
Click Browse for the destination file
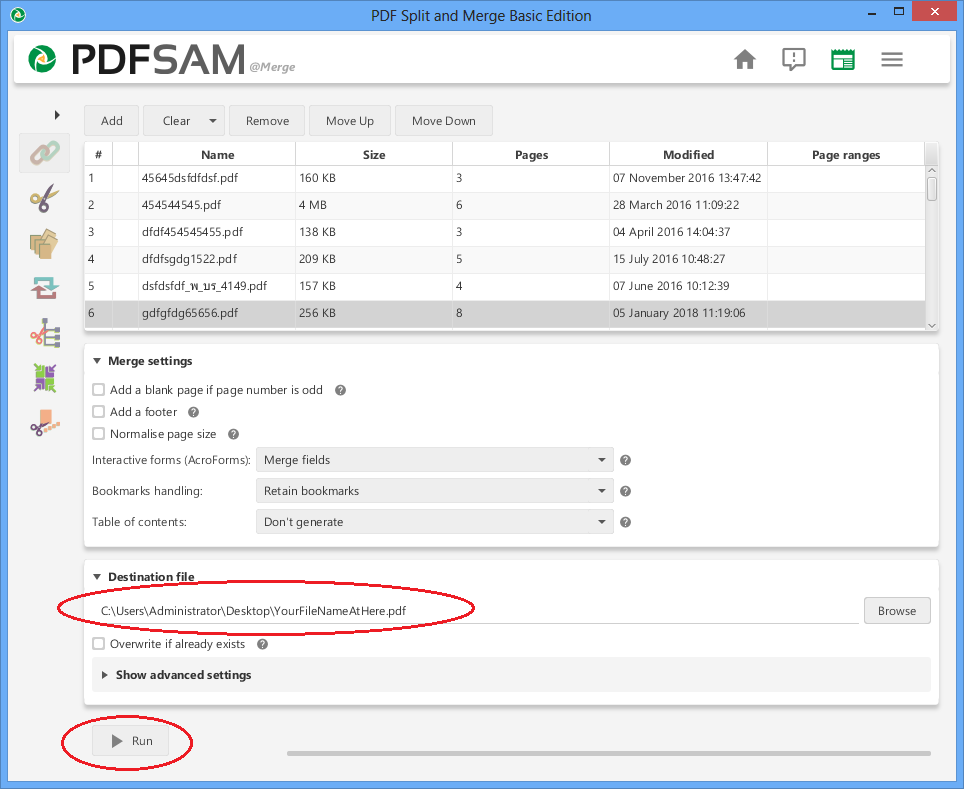[896, 610]
